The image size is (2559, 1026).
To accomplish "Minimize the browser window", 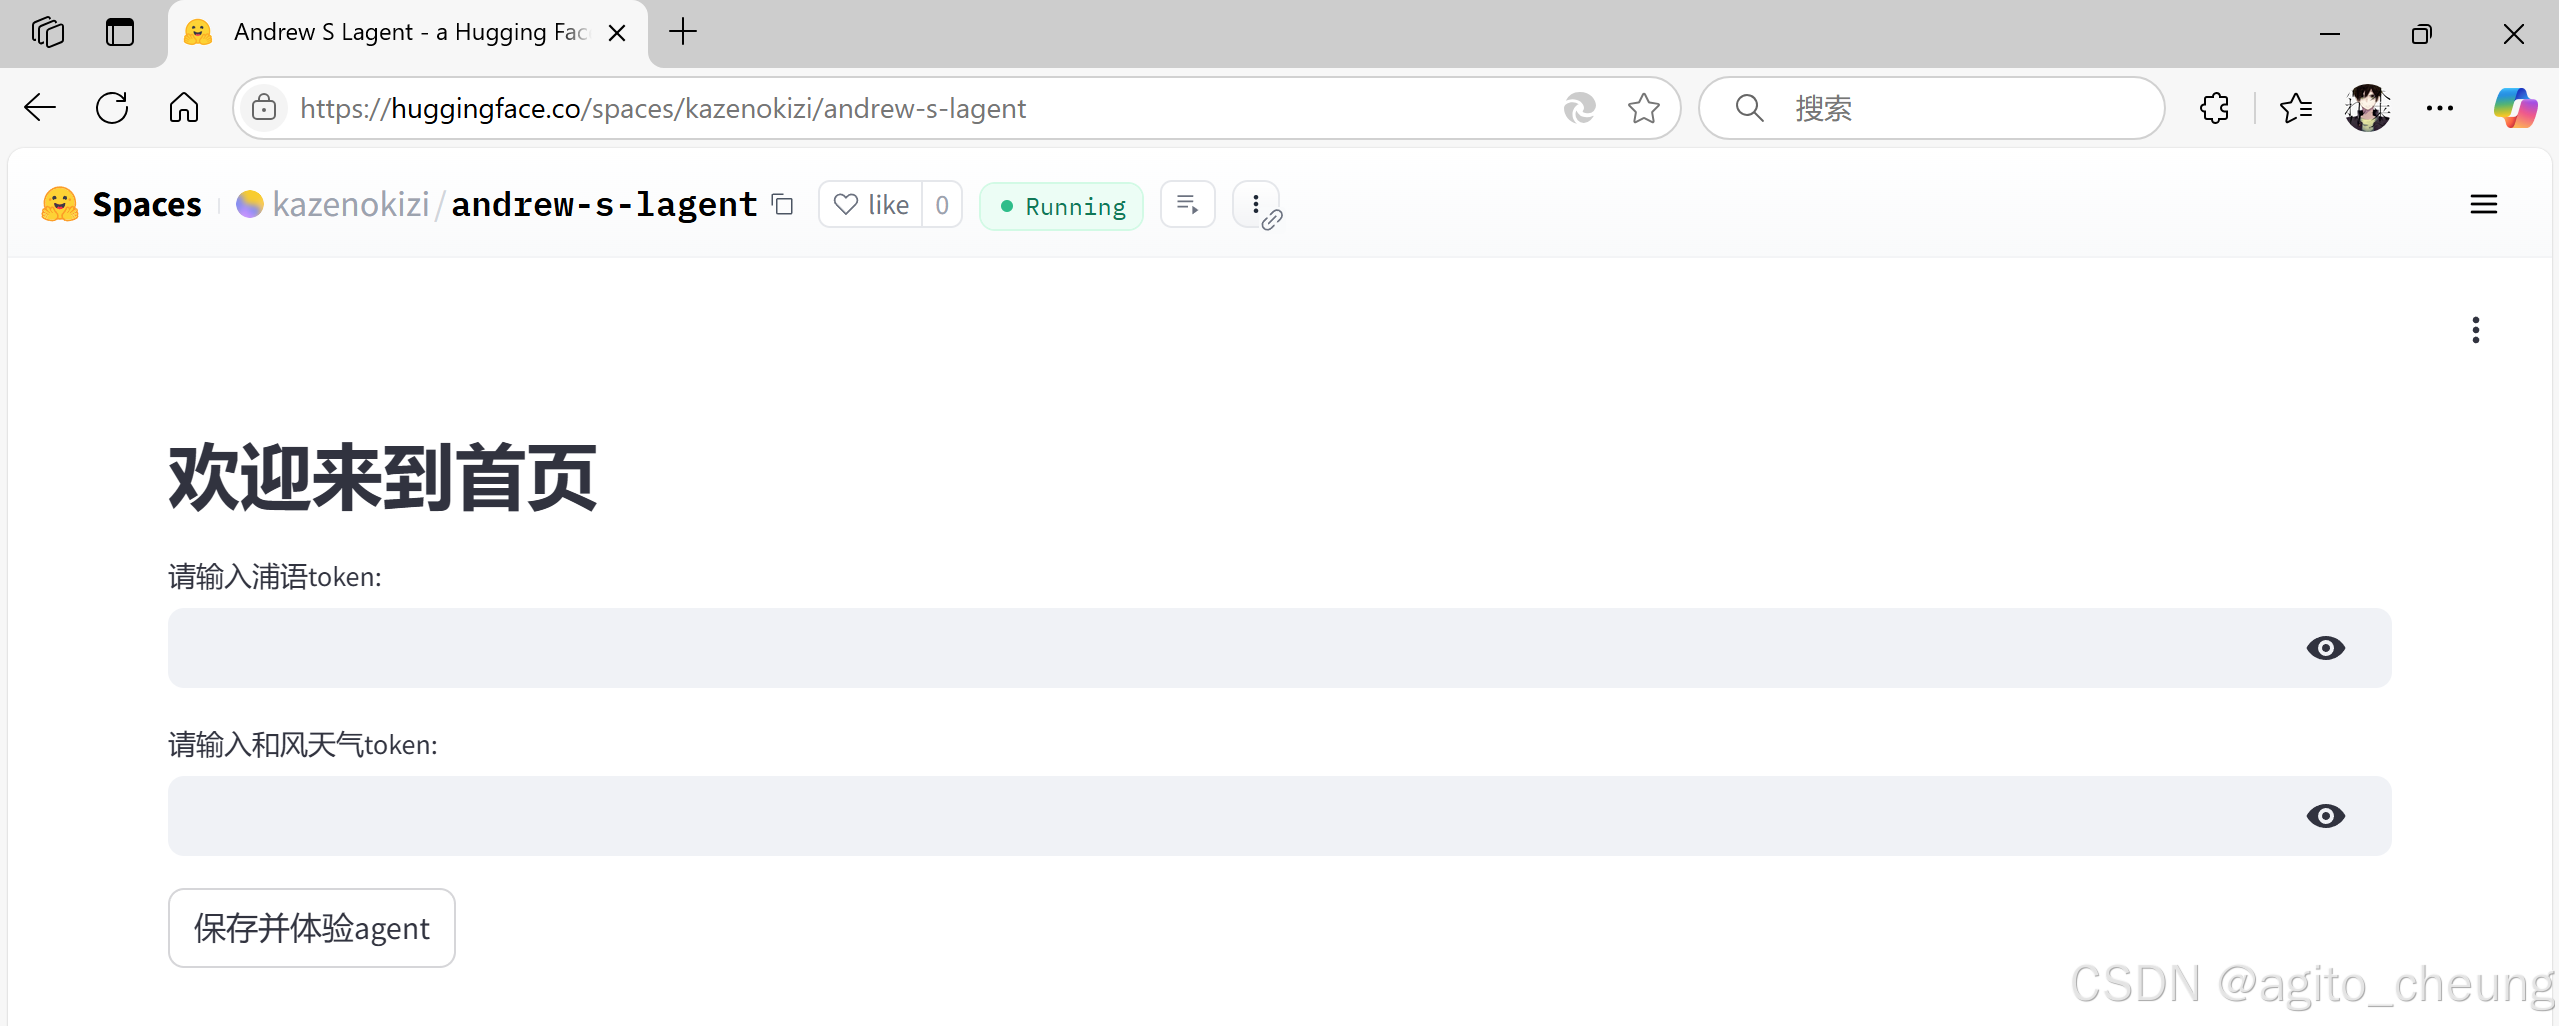I will (2330, 33).
